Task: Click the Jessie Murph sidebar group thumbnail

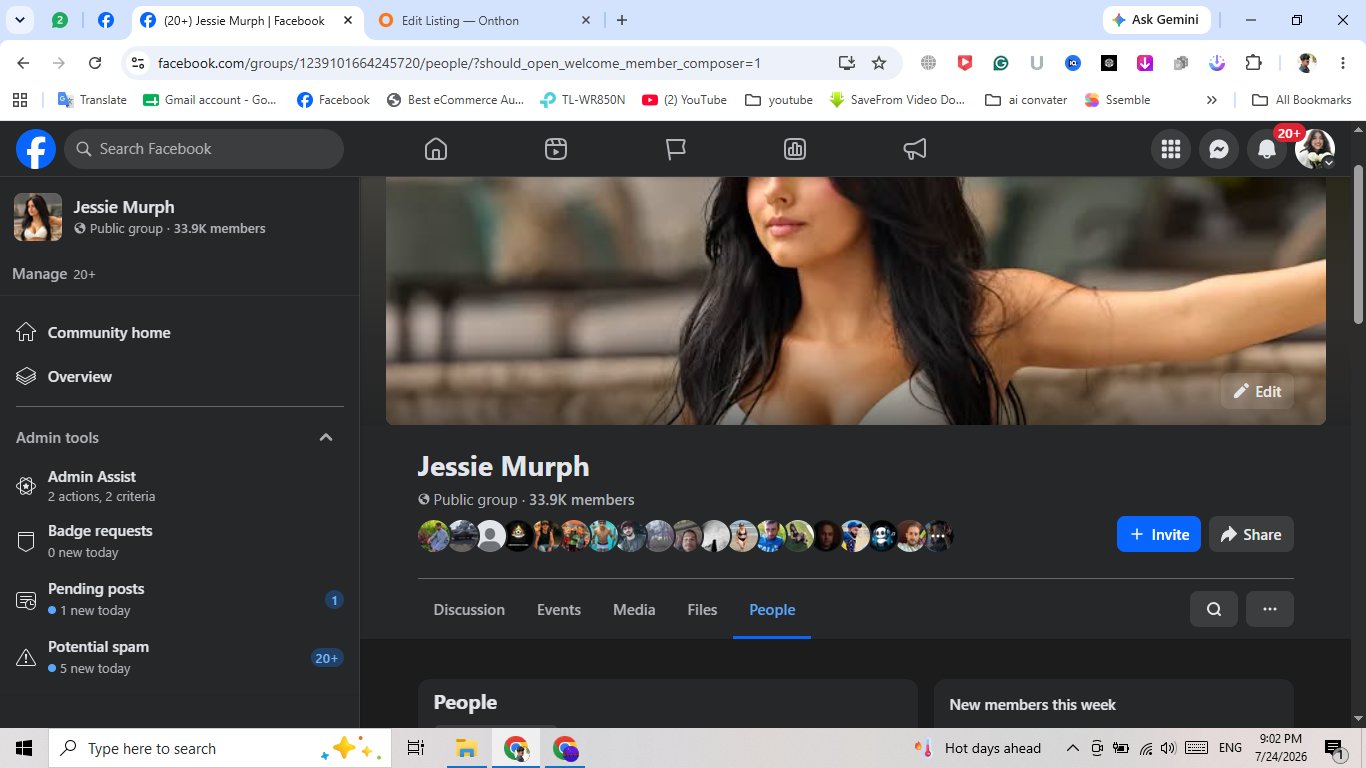Action: [x=38, y=217]
